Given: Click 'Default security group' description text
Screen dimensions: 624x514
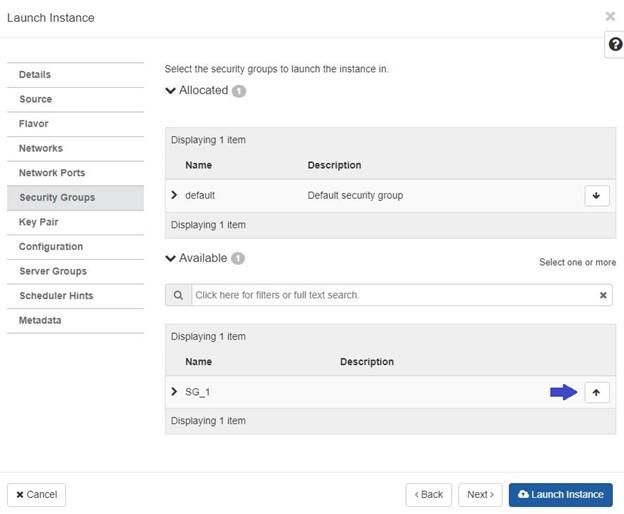Looking at the screenshot, I should point(355,195).
